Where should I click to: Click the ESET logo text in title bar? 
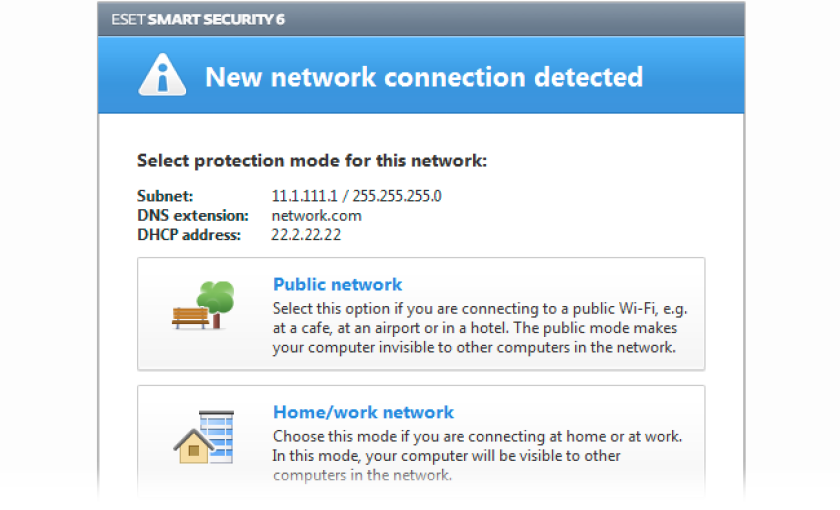point(128,19)
